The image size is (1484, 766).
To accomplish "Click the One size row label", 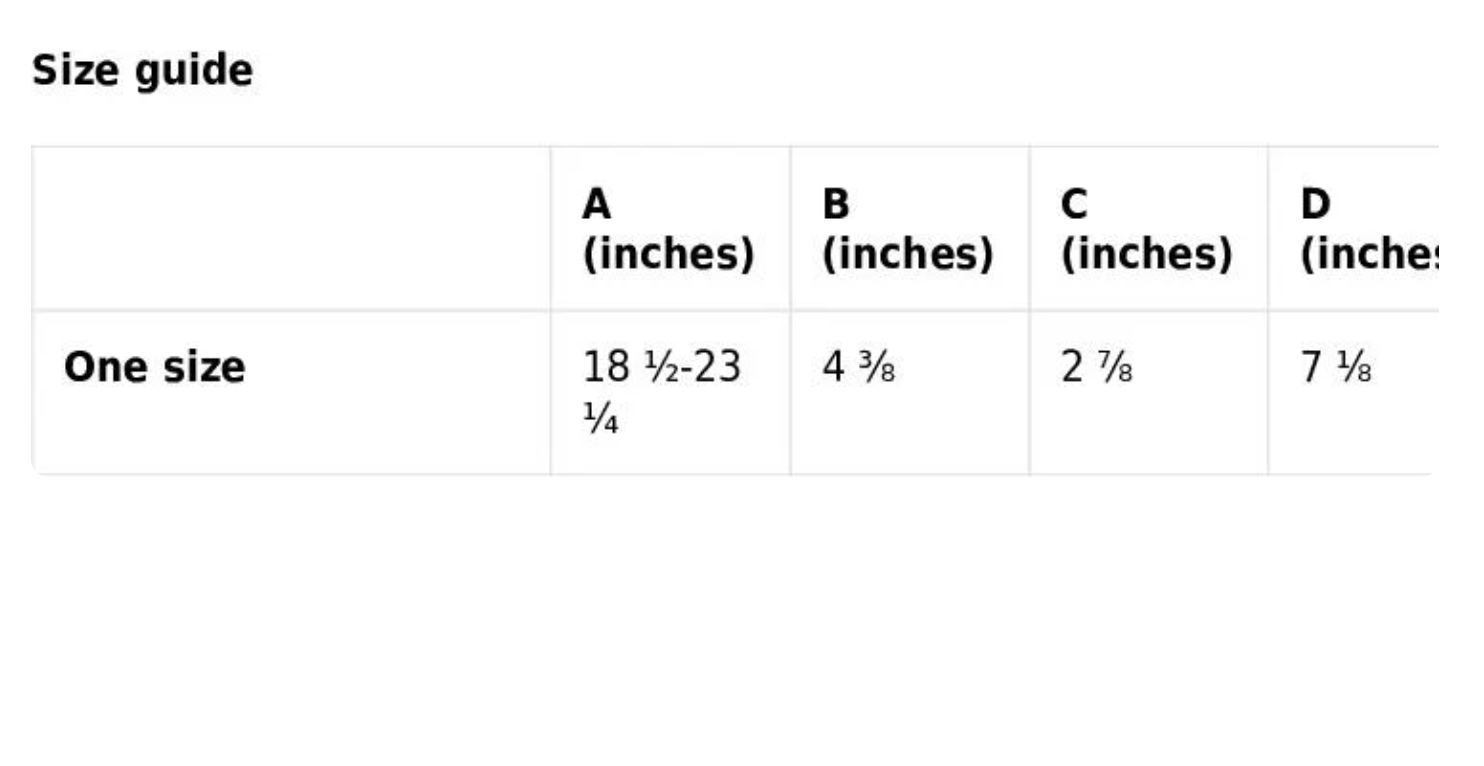I will pyautogui.click(x=154, y=367).
